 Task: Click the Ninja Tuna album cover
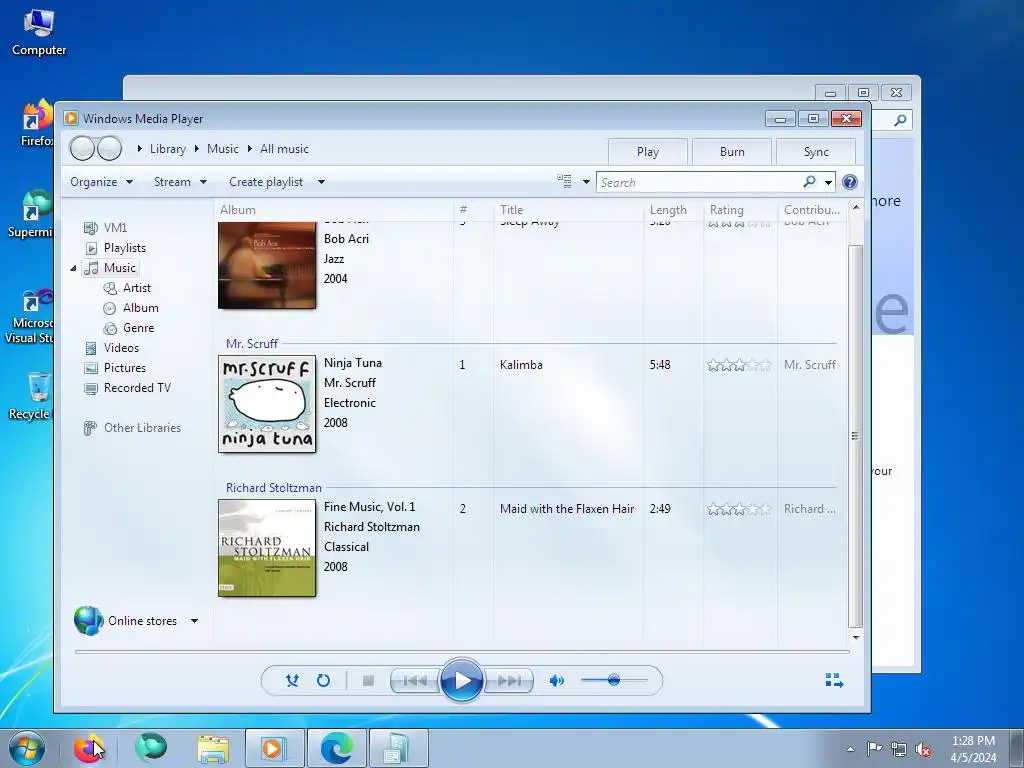[267, 404]
